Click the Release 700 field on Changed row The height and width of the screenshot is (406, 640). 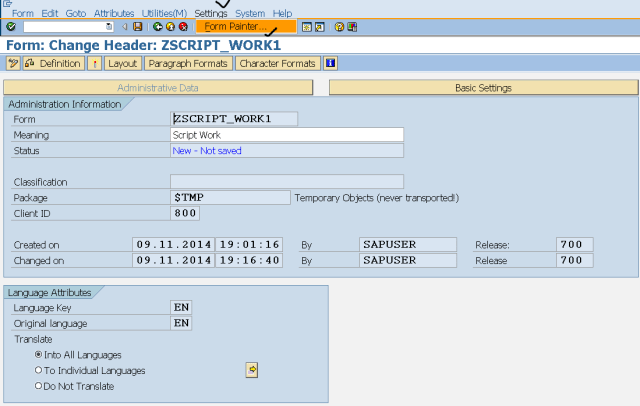pyautogui.click(x=575, y=260)
